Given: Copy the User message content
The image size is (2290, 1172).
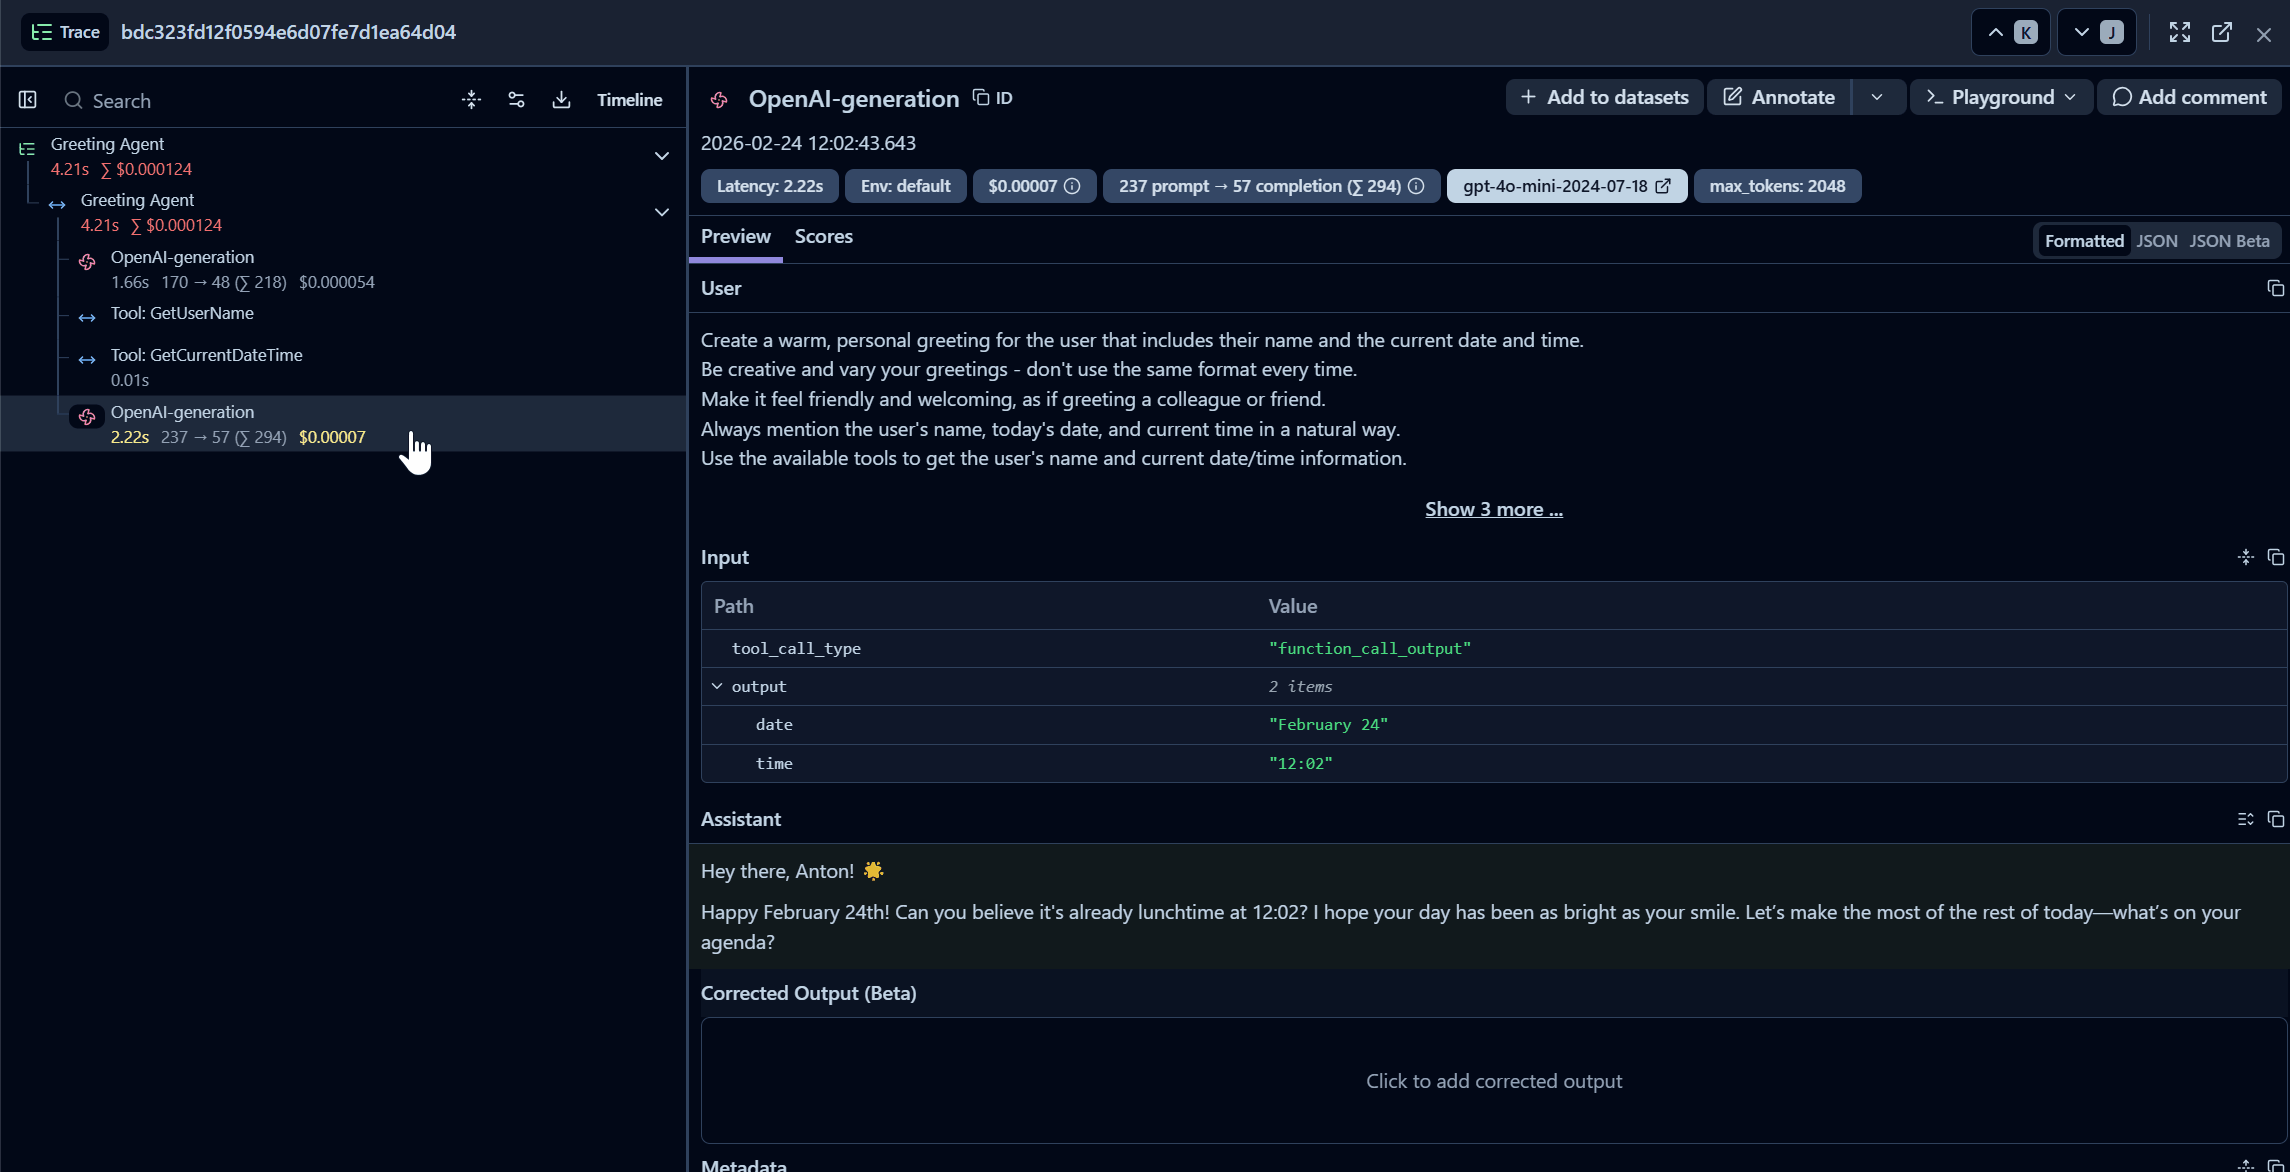Looking at the screenshot, I should click(2275, 289).
